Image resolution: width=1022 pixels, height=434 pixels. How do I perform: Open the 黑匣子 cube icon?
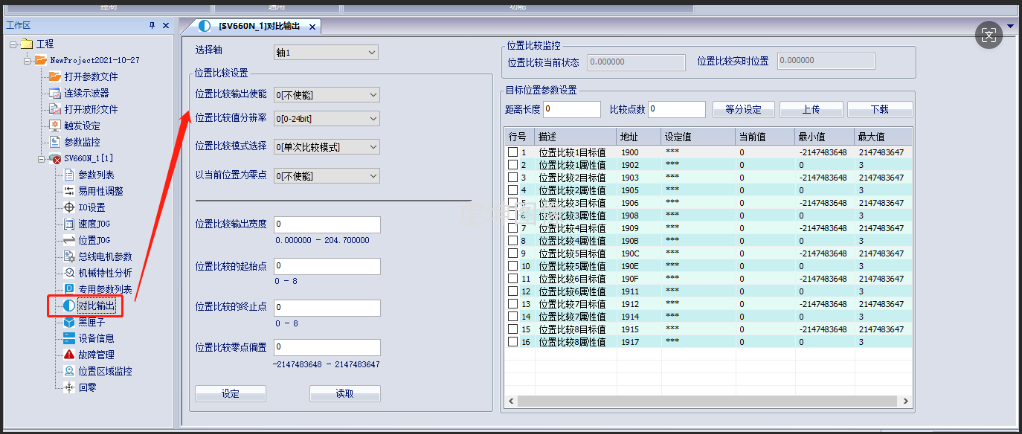click(69, 322)
